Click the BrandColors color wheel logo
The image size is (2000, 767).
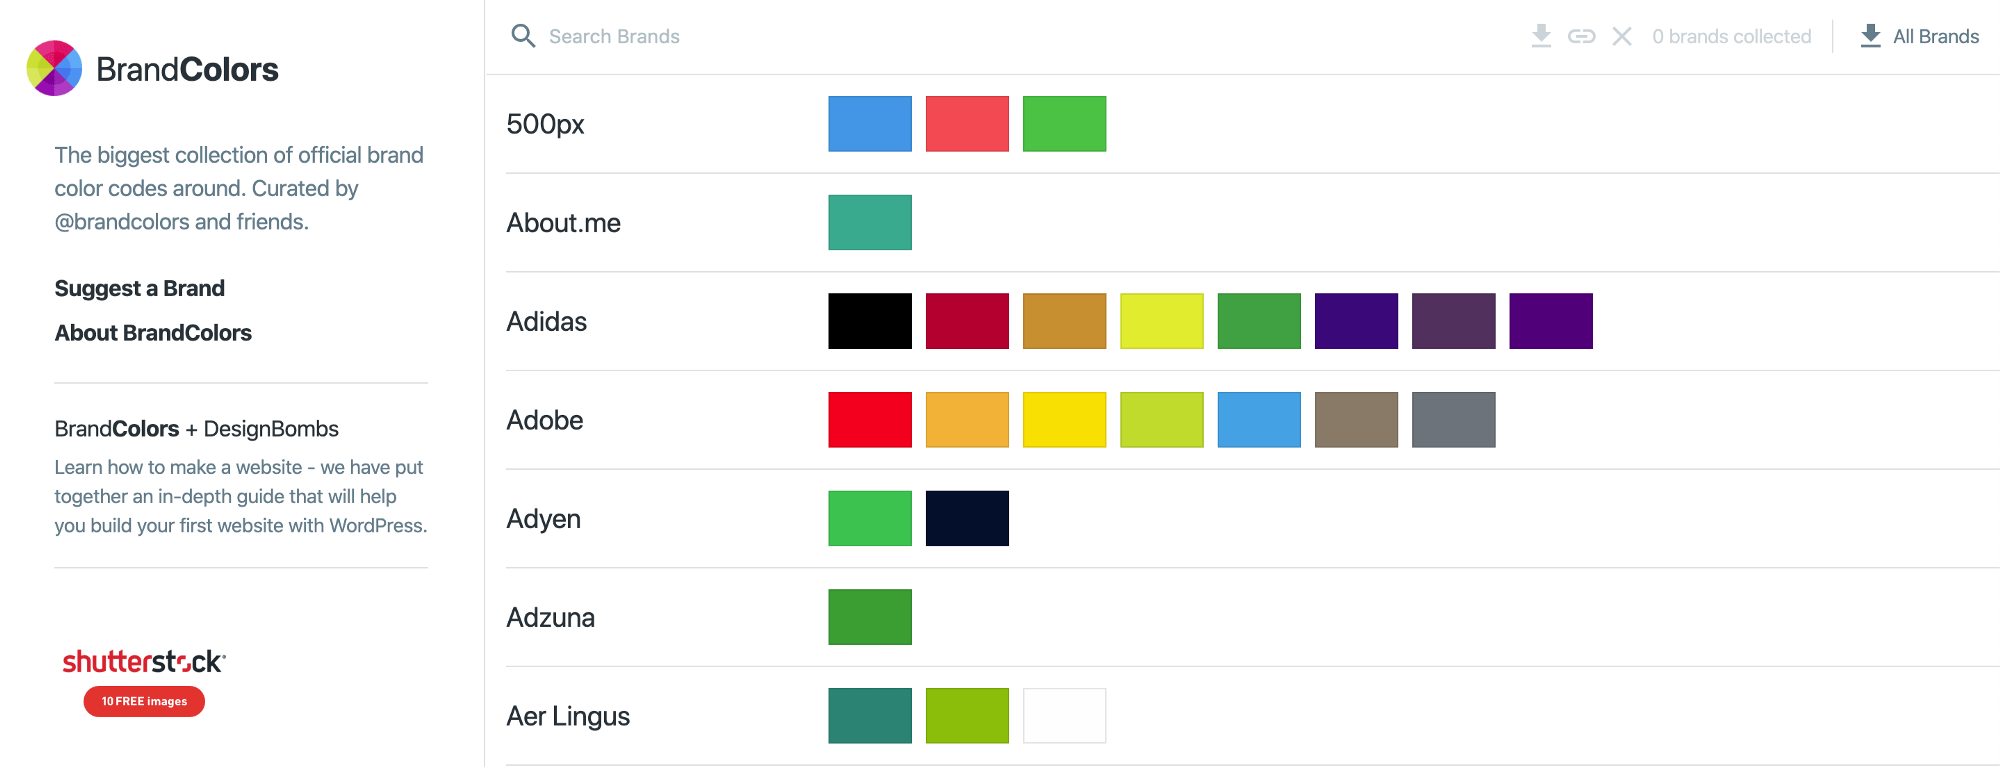click(54, 68)
